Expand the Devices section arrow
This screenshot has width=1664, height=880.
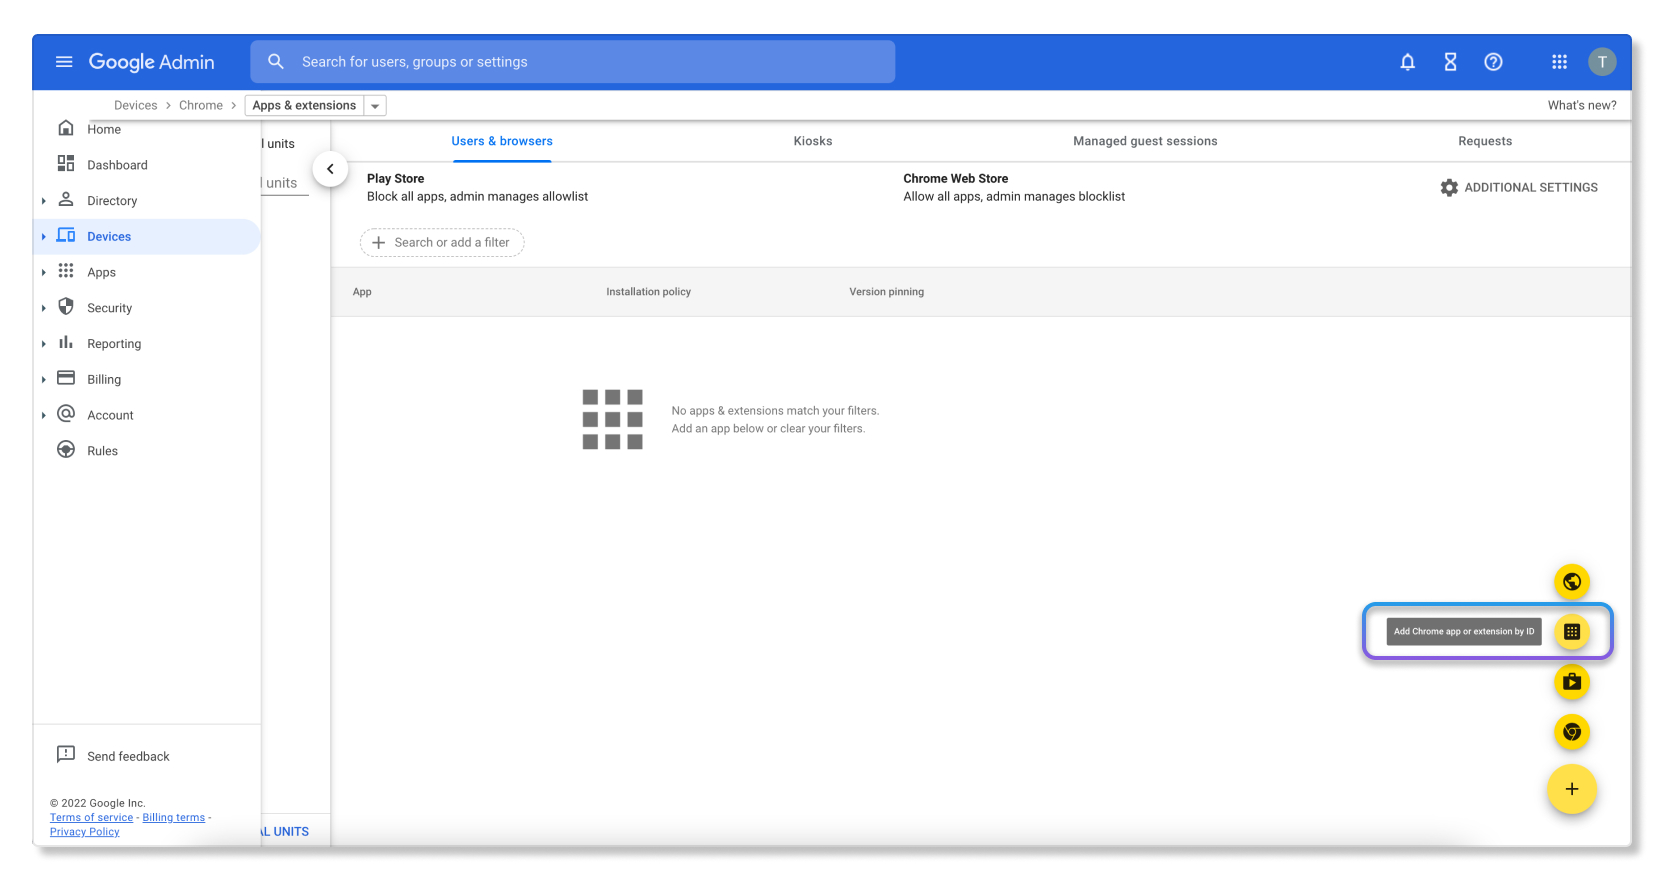[x=44, y=237]
